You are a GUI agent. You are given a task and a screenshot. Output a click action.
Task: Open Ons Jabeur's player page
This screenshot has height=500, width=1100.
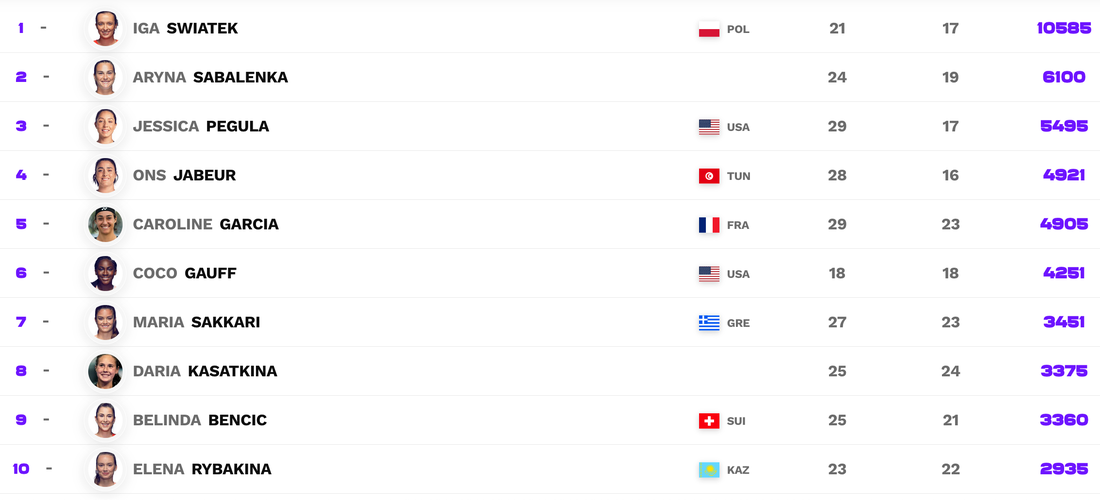pyautogui.click(x=184, y=175)
